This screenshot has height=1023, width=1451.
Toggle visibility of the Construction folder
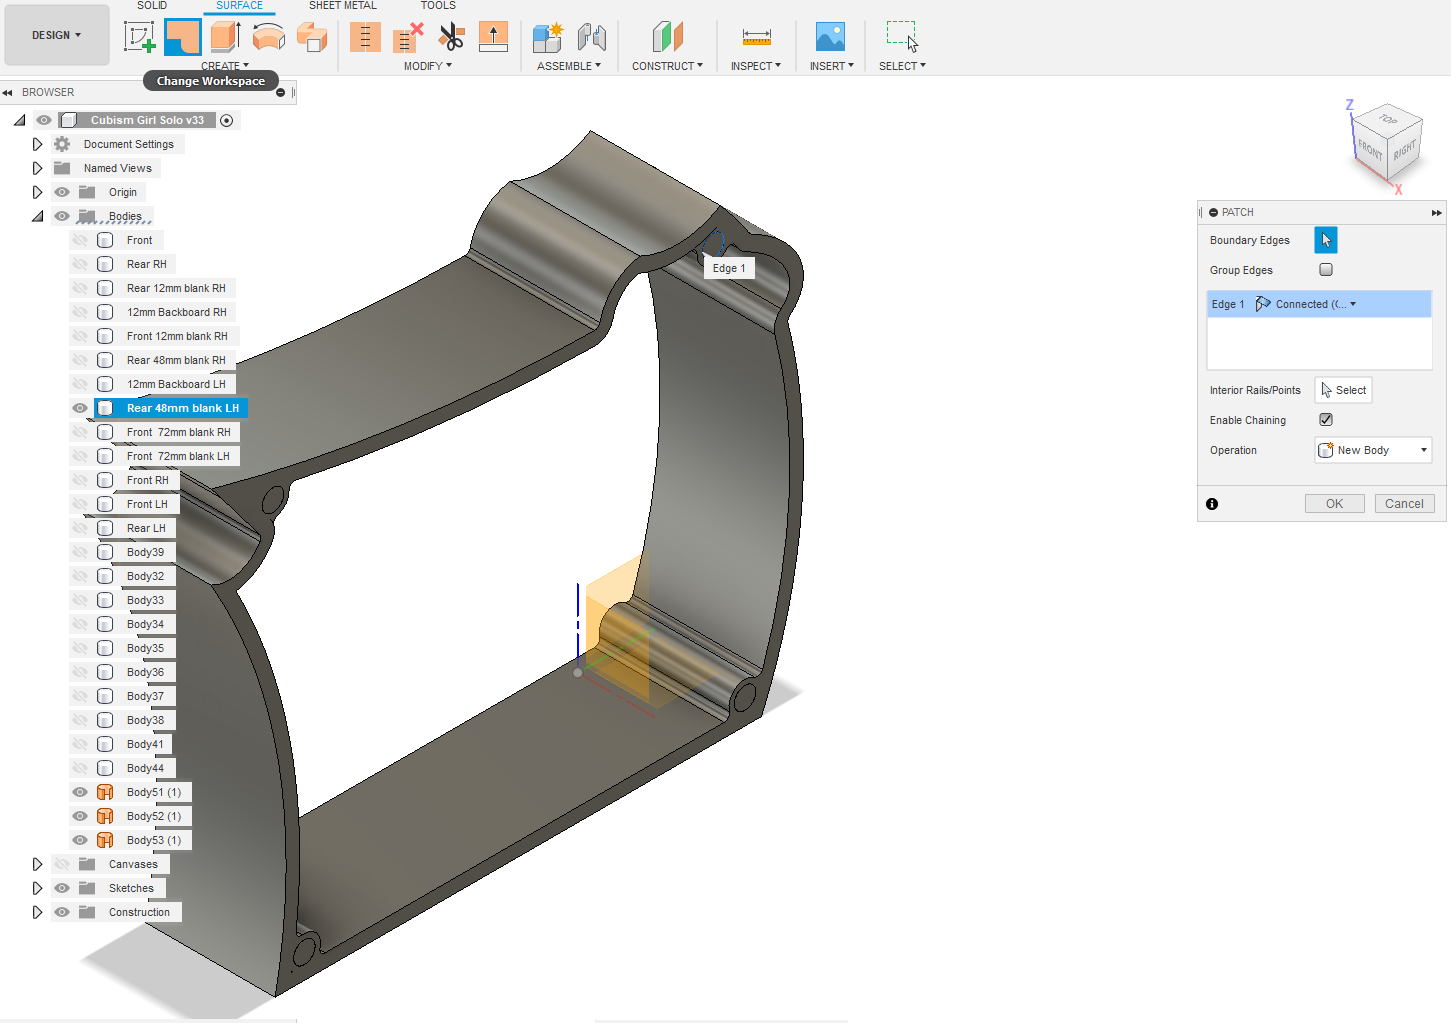[x=62, y=912]
